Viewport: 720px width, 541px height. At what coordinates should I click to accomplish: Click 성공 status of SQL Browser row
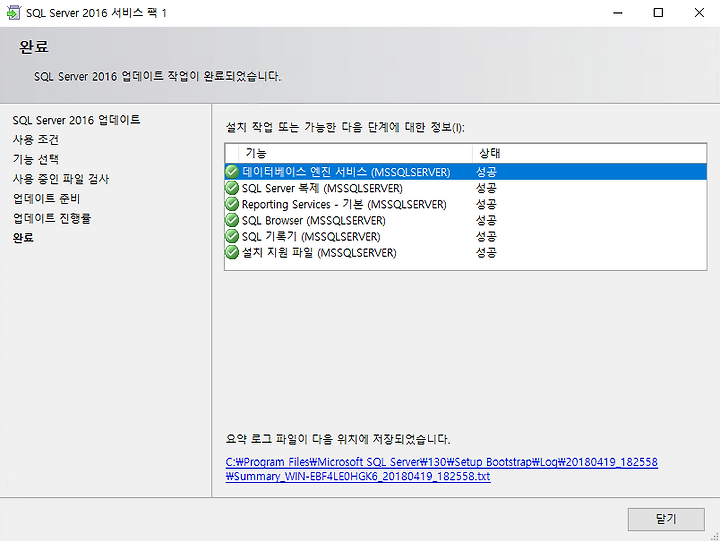[486, 220]
